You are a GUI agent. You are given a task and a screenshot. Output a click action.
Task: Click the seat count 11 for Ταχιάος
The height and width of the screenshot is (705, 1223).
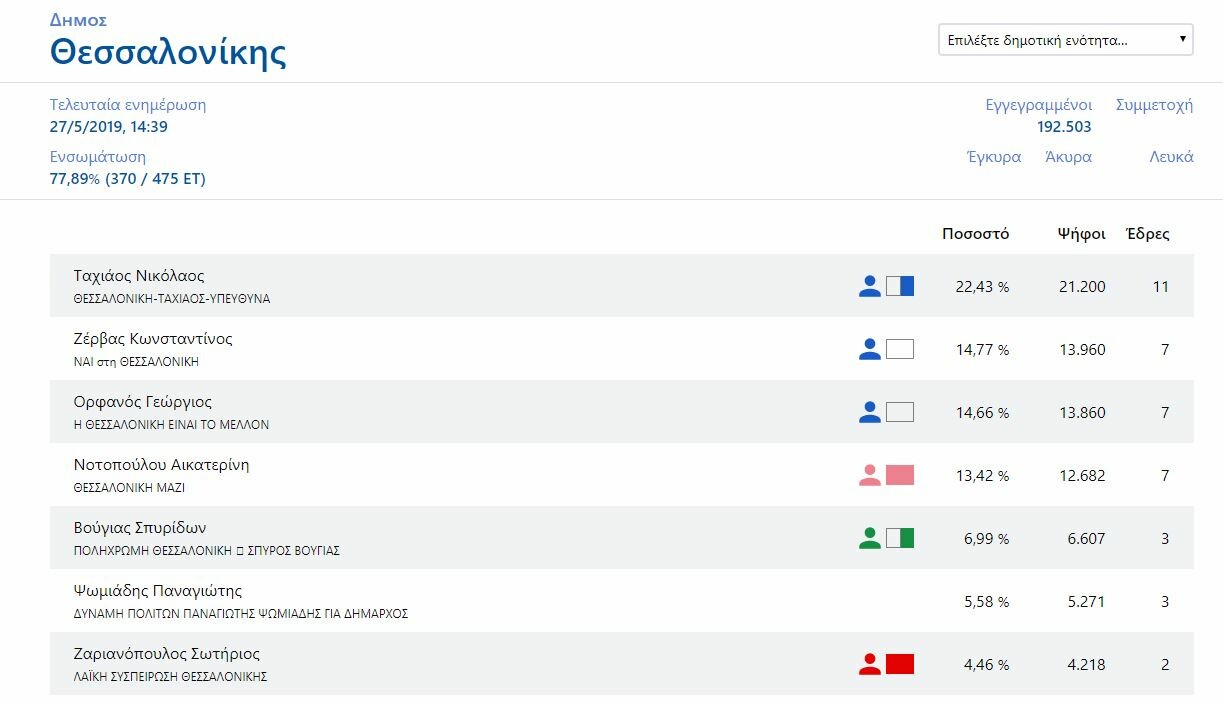pyautogui.click(x=1161, y=287)
